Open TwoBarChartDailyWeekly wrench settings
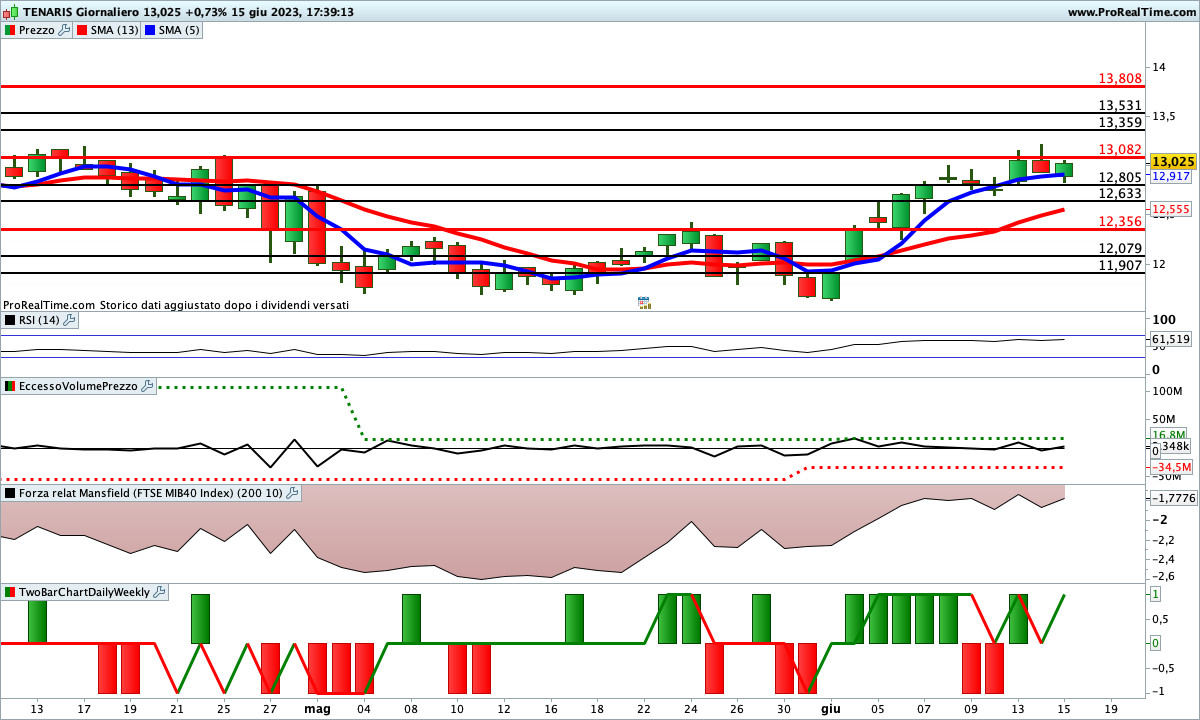1200x720 pixels. pos(160,592)
